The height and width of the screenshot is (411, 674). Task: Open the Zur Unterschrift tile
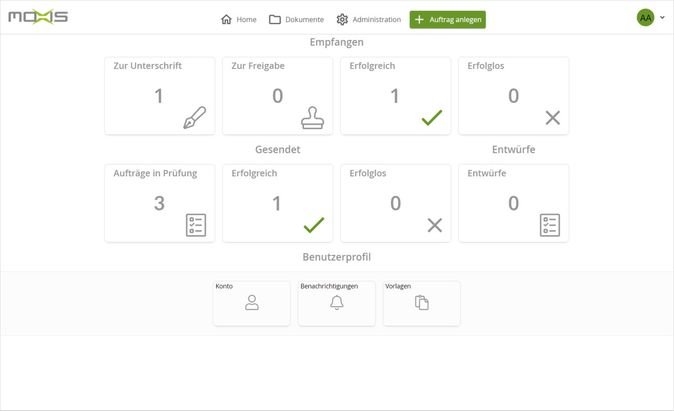coord(159,95)
